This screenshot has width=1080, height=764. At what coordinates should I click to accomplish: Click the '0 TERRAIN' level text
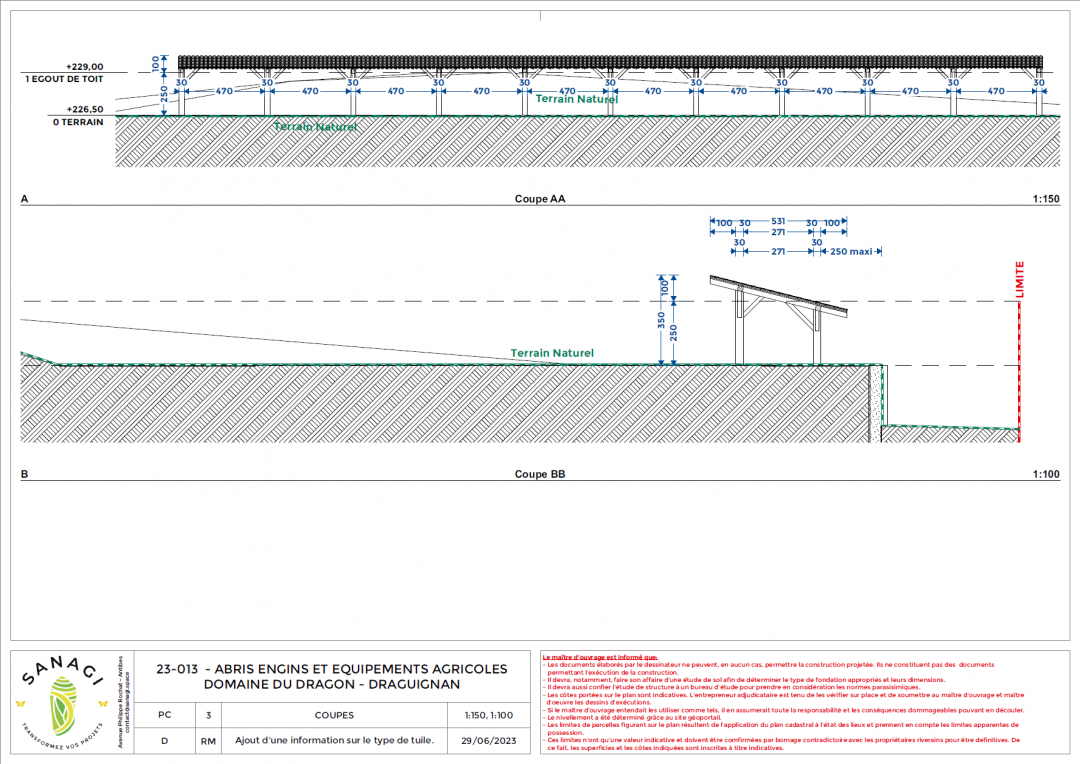78,121
